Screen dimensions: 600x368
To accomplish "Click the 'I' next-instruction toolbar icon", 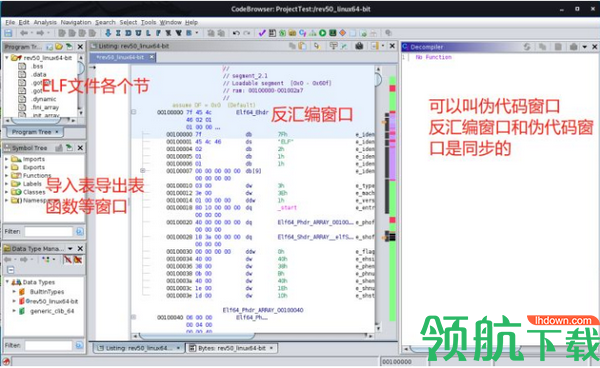I will (118, 33).
